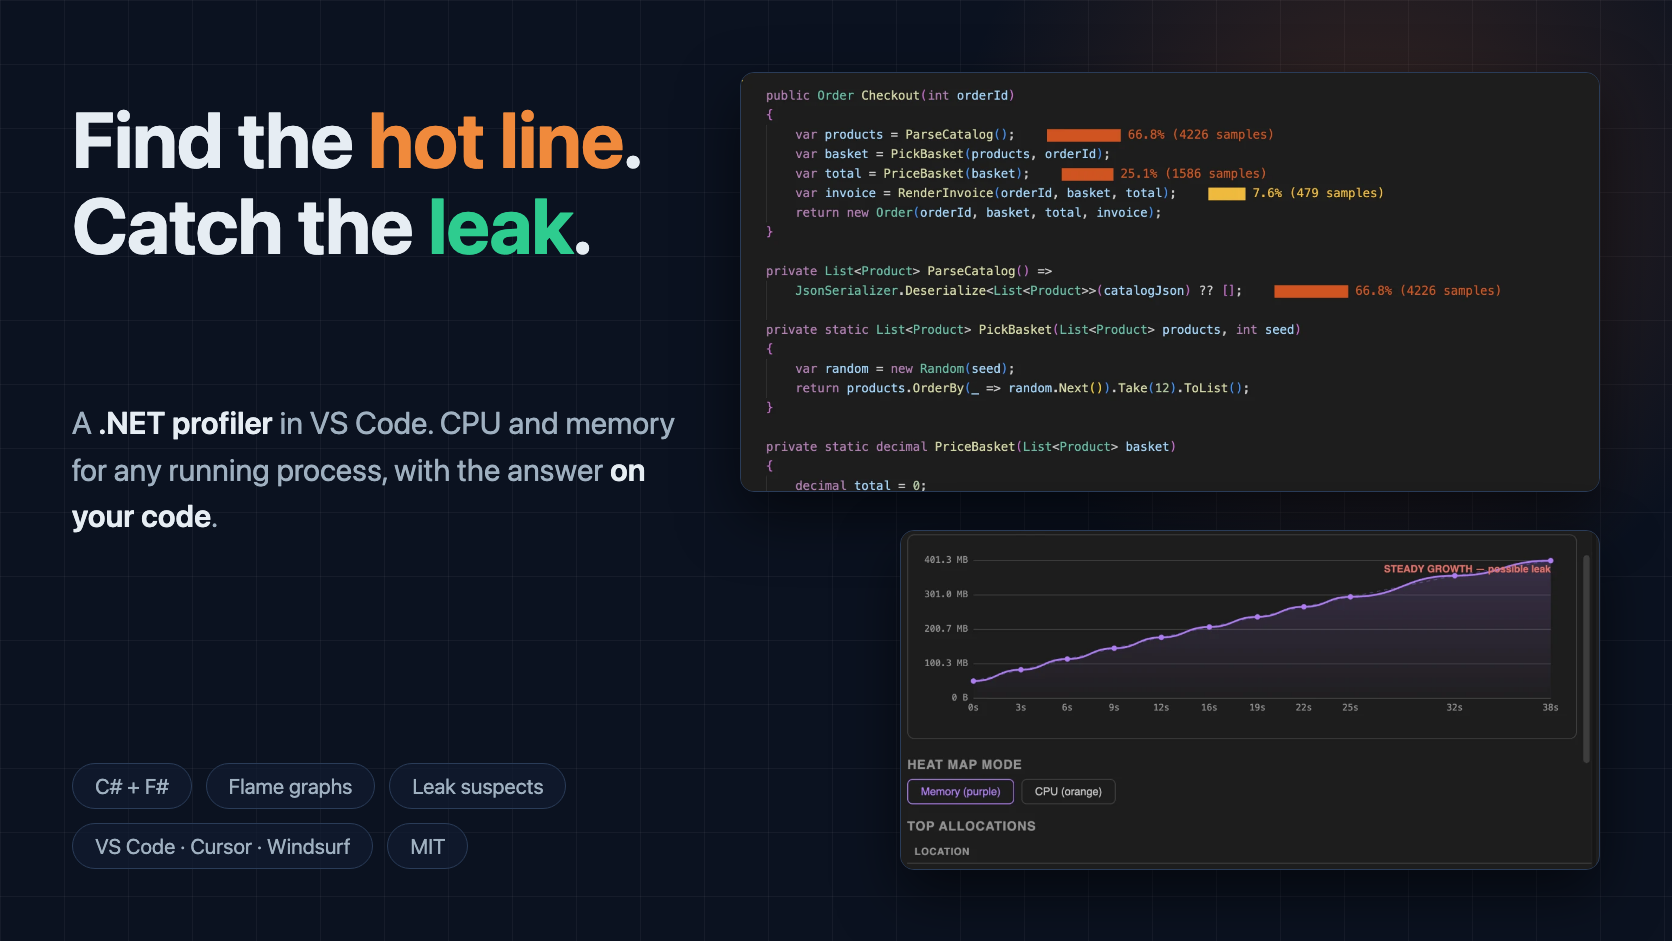Click the 401.3 MB axis label

945,560
